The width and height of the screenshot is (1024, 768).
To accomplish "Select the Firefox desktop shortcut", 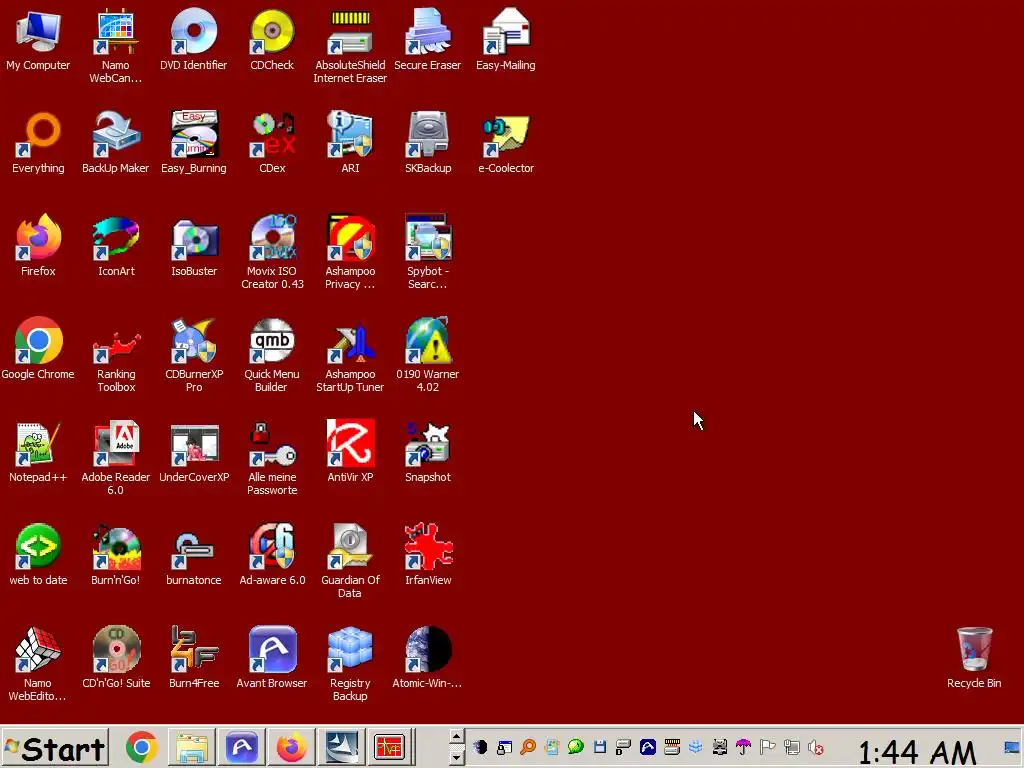I will tap(38, 246).
